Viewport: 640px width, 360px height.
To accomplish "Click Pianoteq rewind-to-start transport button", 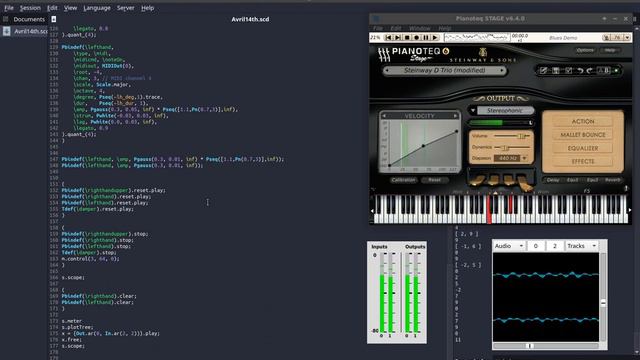I will point(388,38).
